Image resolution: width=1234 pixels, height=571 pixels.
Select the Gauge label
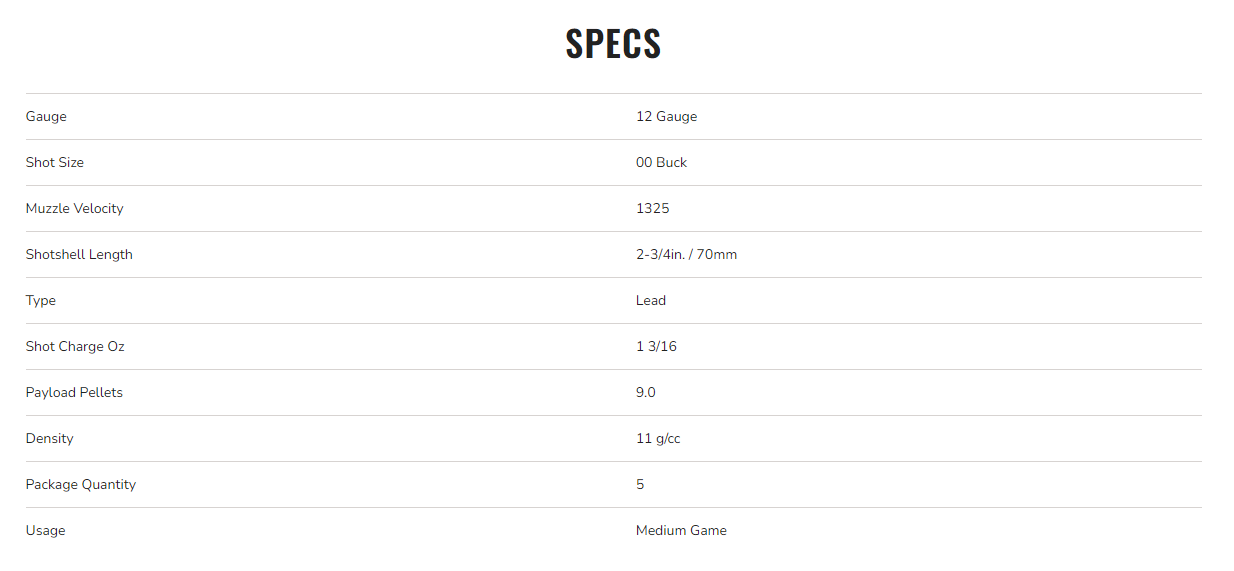tap(46, 116)
